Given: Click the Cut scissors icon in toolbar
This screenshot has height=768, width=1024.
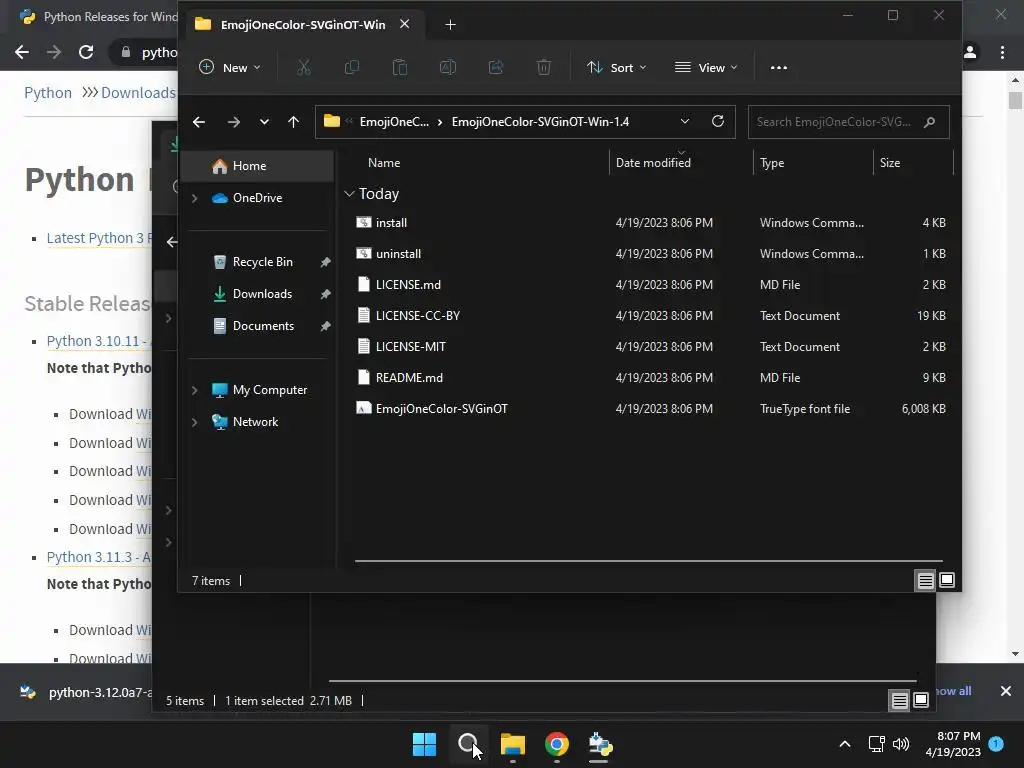Looking at the screenshot, I should pyautogui.click(x=304, y=67).
